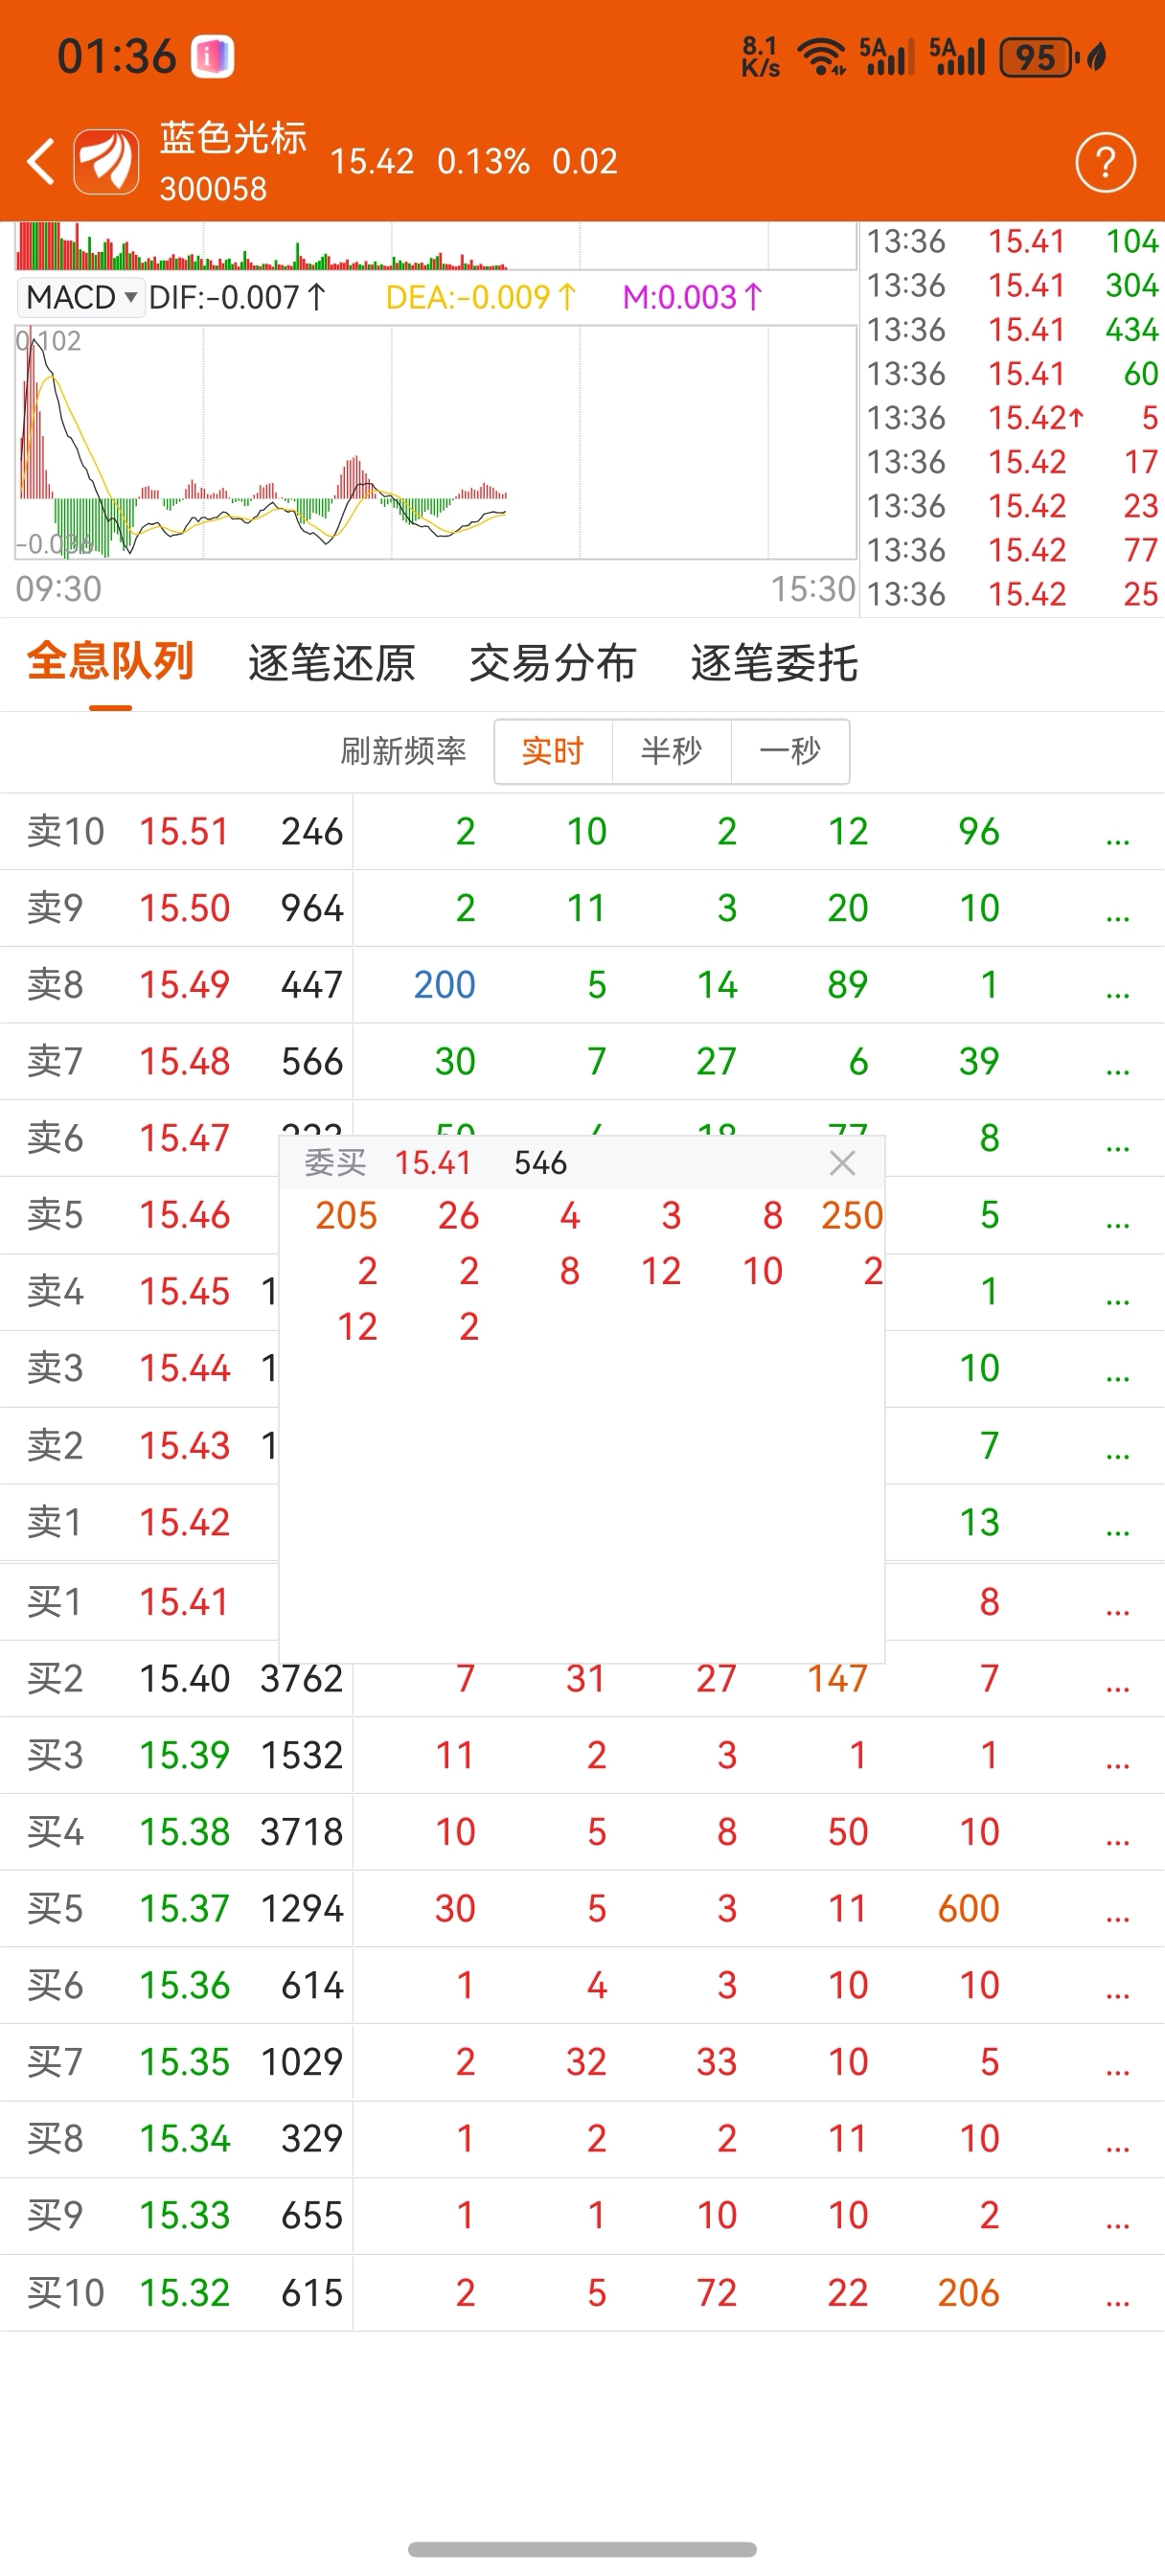The image size is (1165, 2576).
Task: Switch to 交易分布 tab
Action: (x=552, y=662)
